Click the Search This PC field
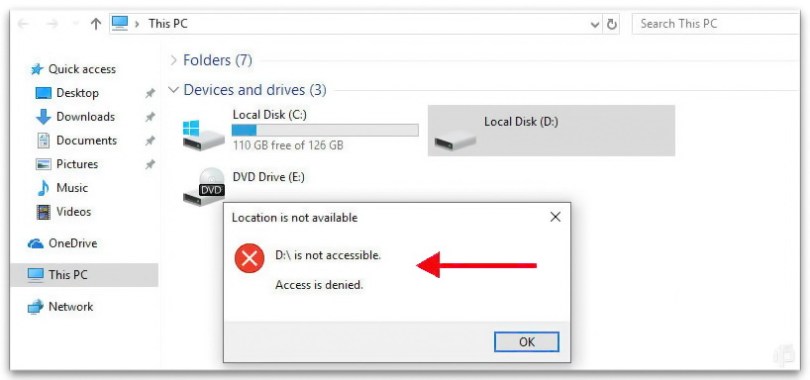The height and width of the screenshot is (380, 810). tap(715, 24)
